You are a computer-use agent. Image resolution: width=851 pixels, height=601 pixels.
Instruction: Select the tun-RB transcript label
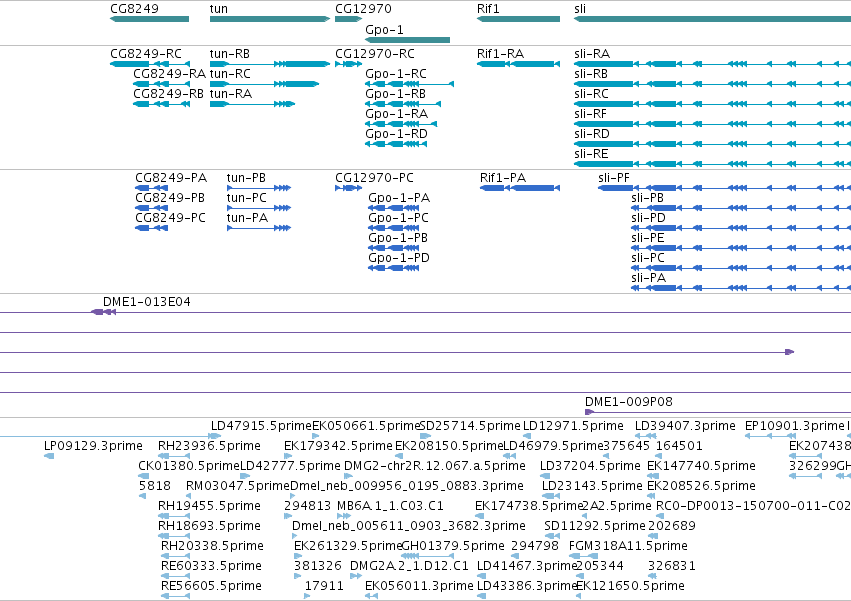point(230,54)
